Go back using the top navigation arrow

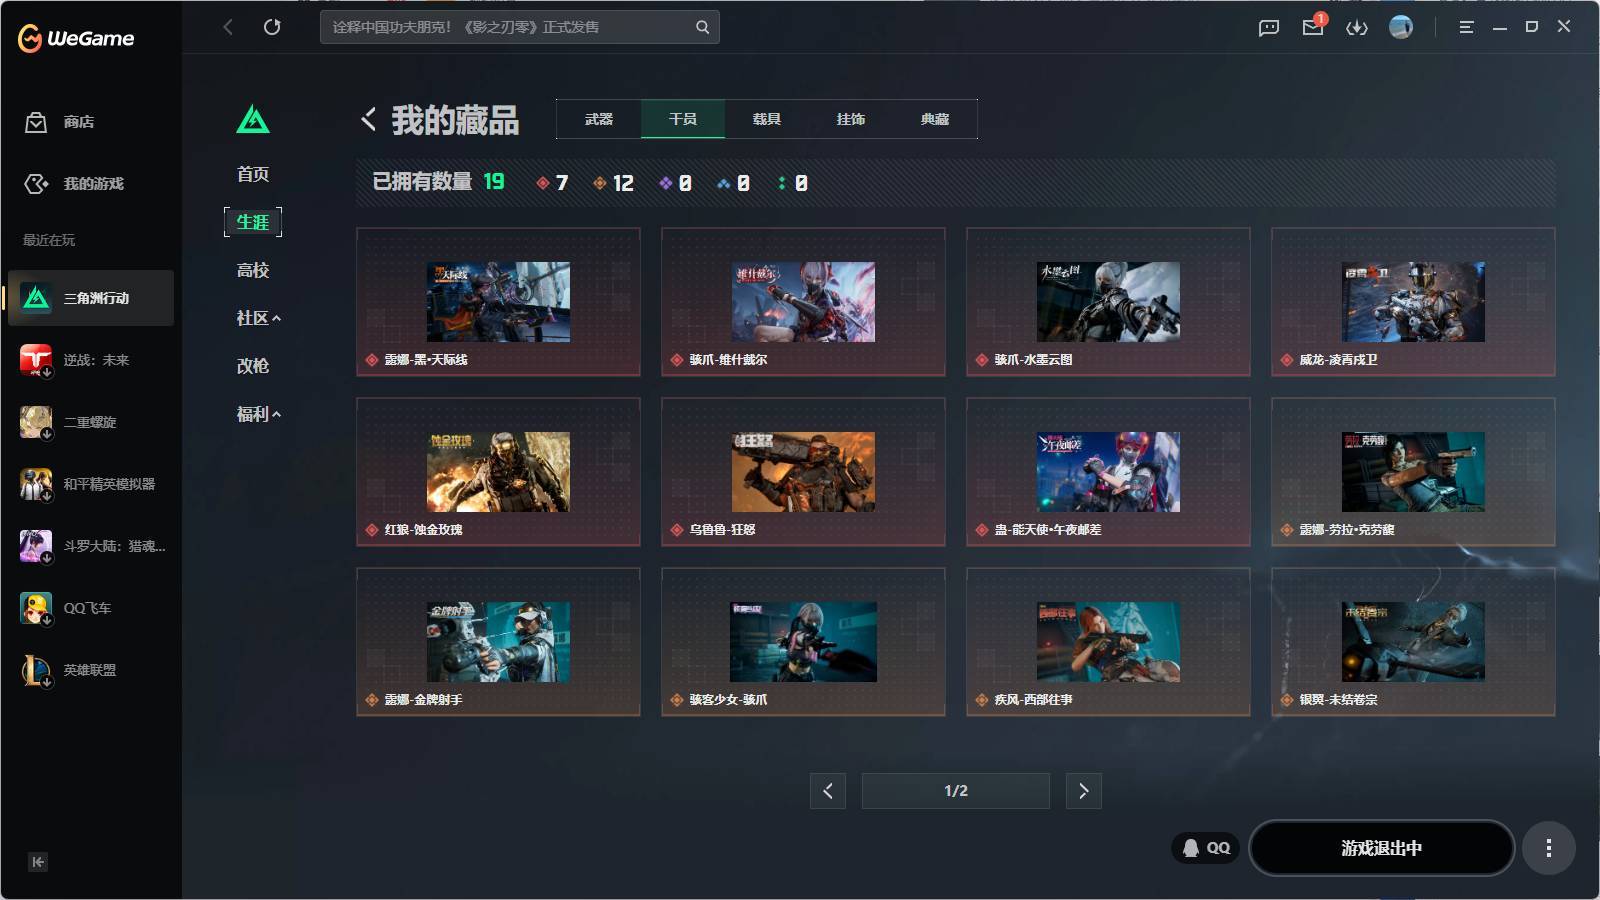pyautogui.click(x=228, y=27)
